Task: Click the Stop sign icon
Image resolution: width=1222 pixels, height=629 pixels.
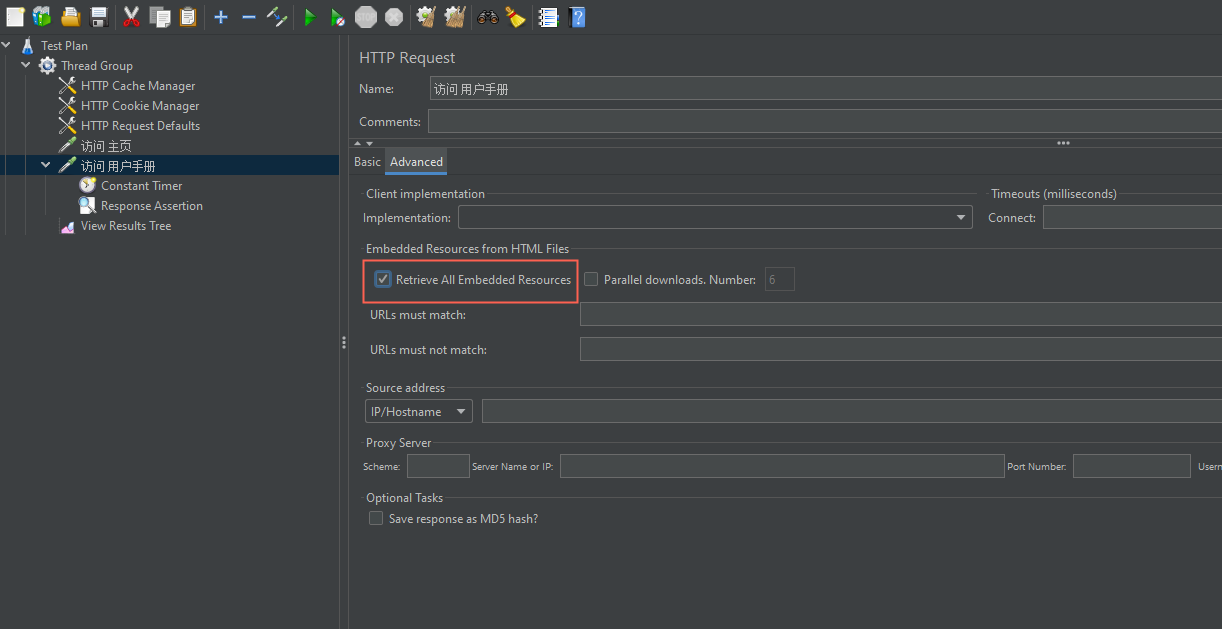Action: point(366,16)
